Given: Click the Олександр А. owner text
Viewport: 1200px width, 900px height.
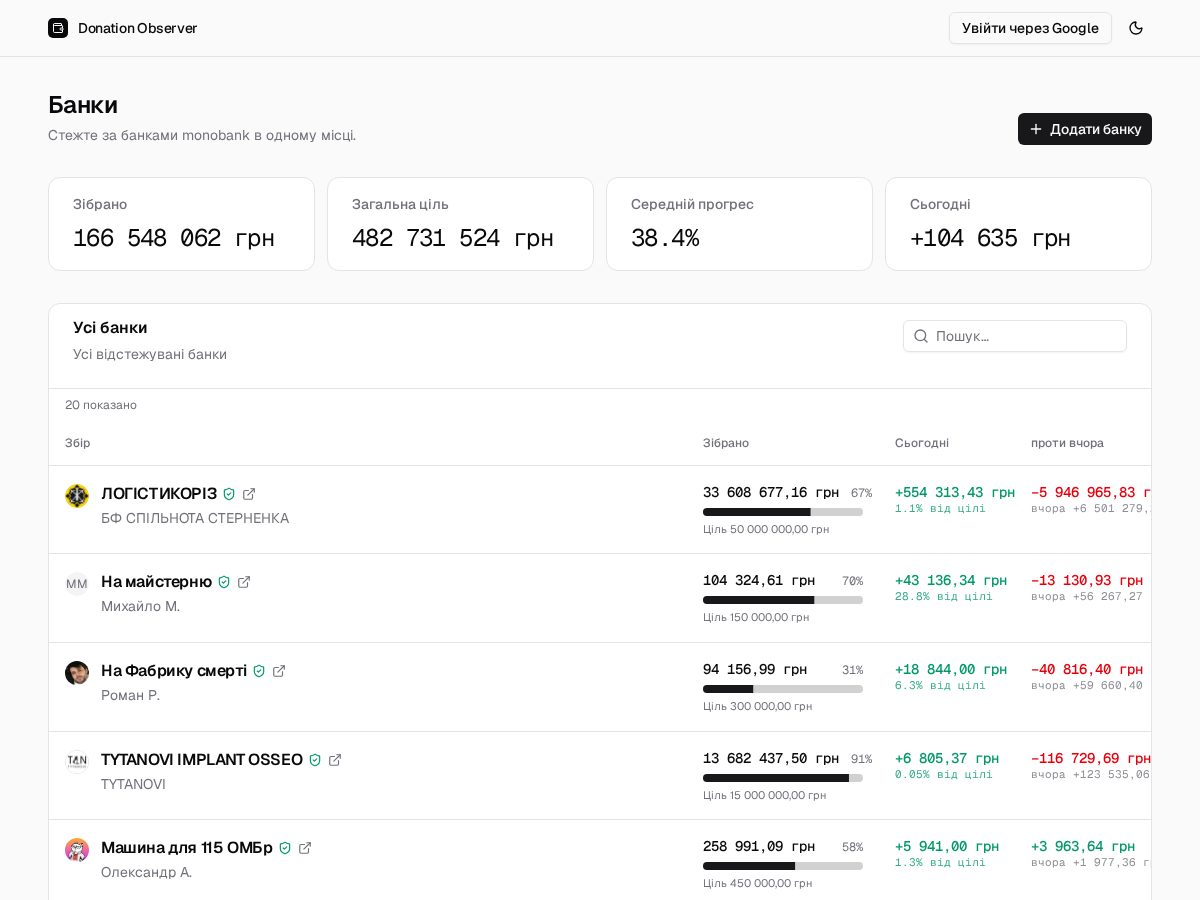Looking at the screenshot, I should point(146,872).
